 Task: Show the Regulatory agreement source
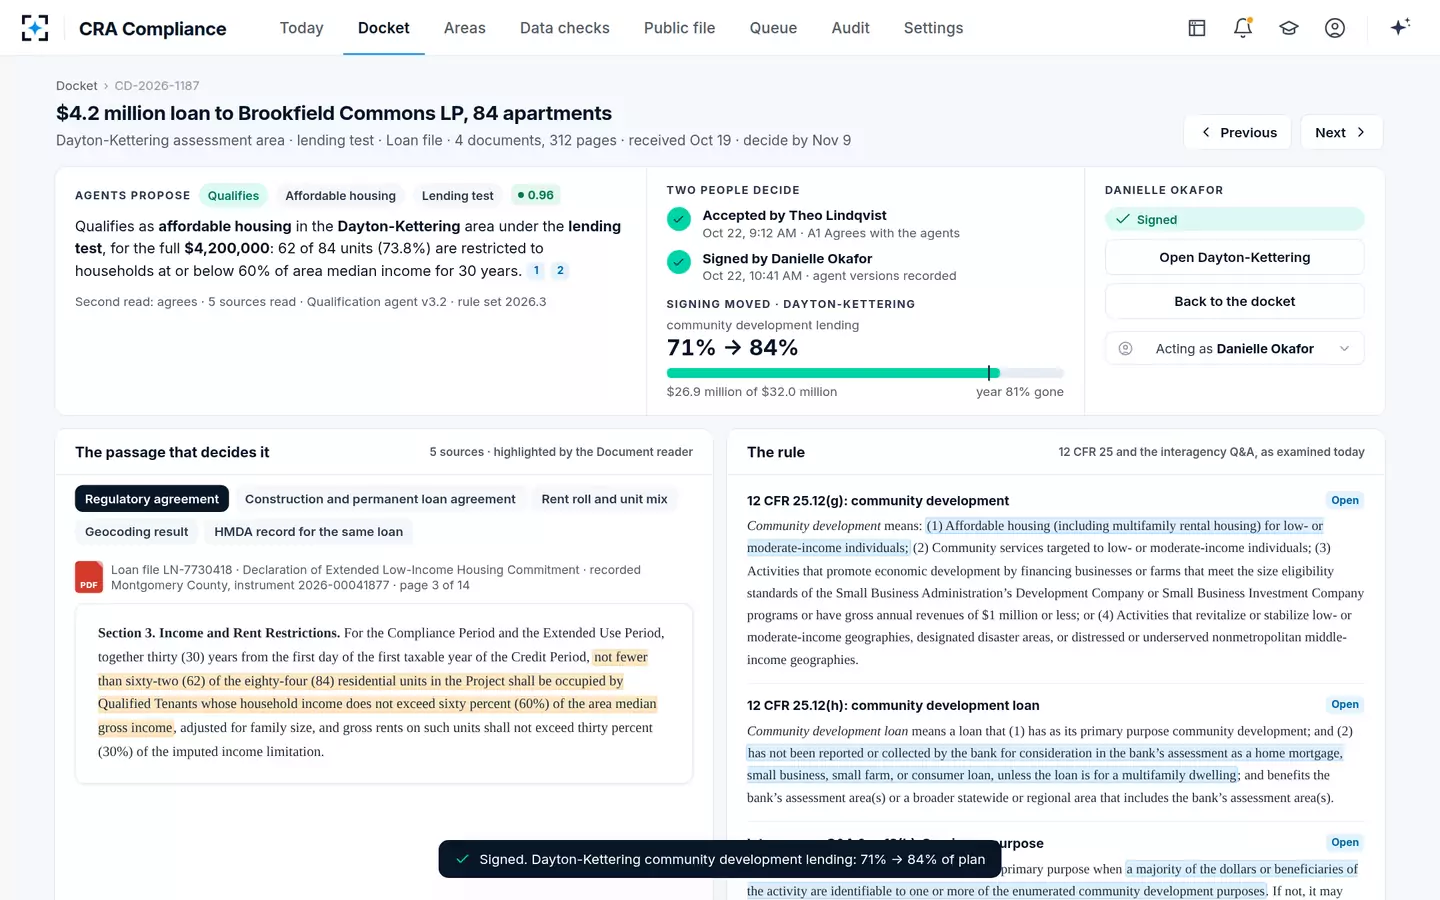coord(152,499)
